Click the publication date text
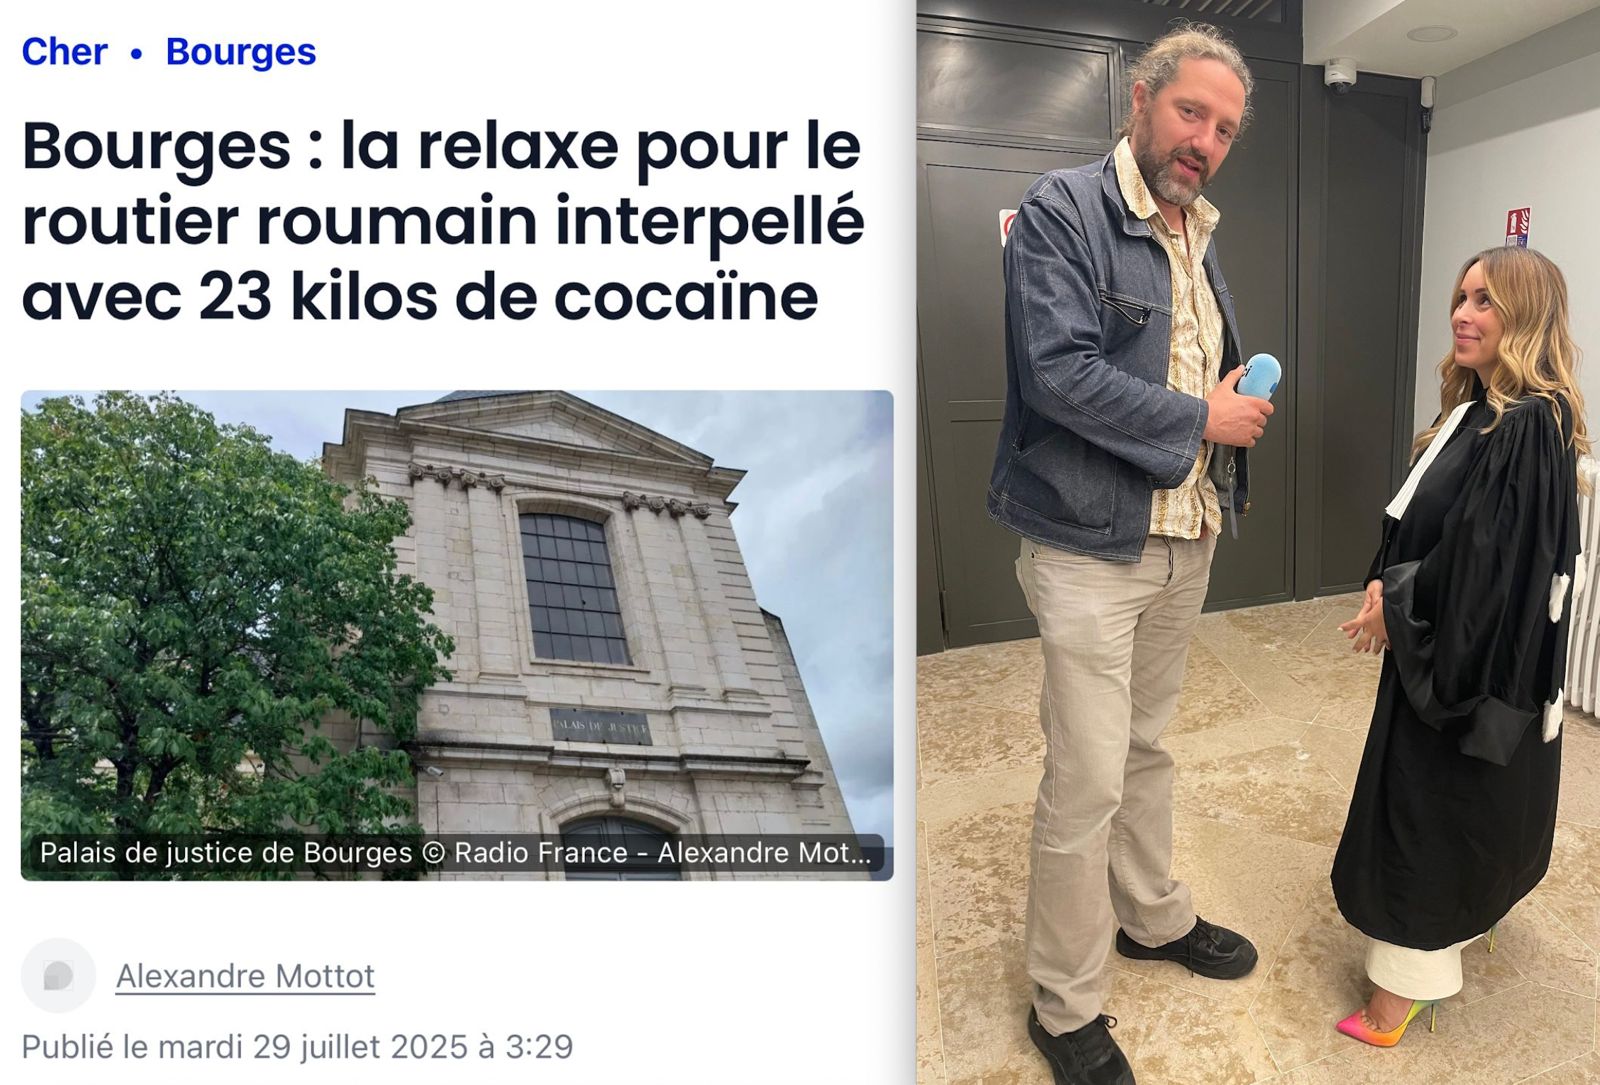This screenshot has width=1600, height=1085. pos(297,1047)
